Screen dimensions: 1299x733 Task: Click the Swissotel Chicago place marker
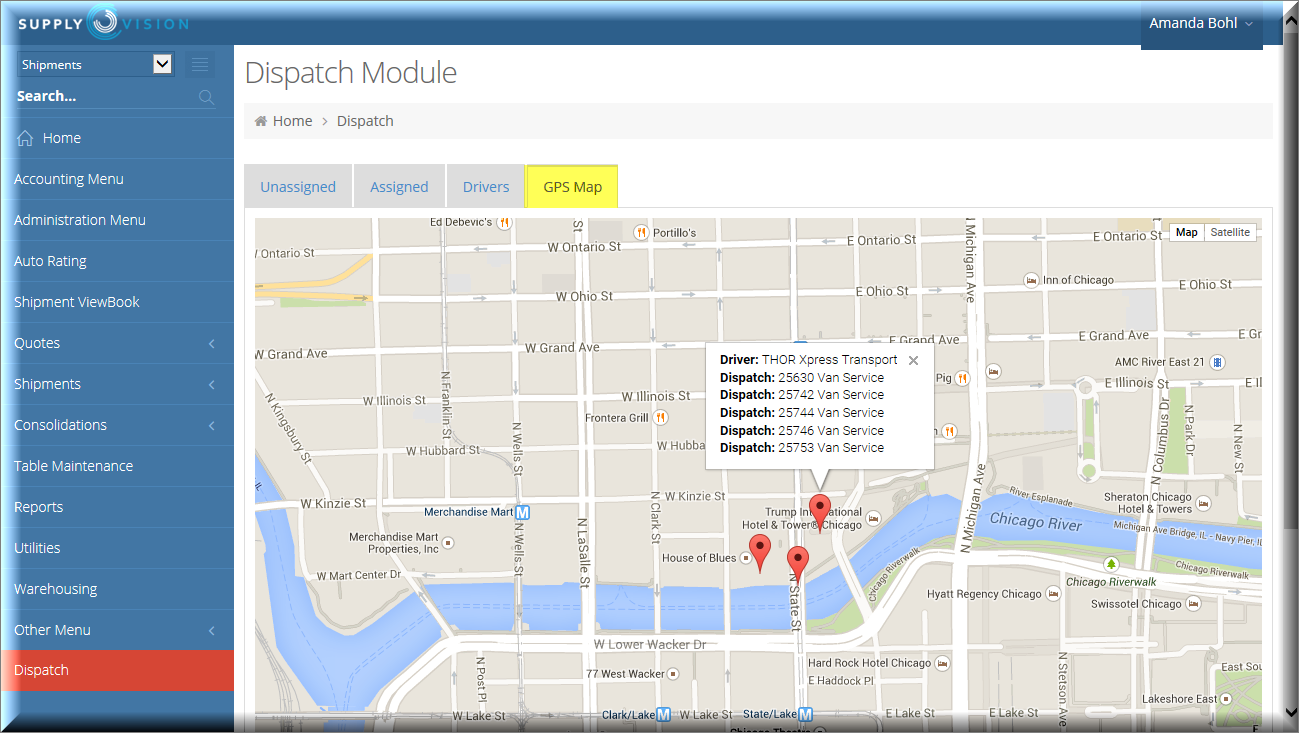click(1191, 604)
